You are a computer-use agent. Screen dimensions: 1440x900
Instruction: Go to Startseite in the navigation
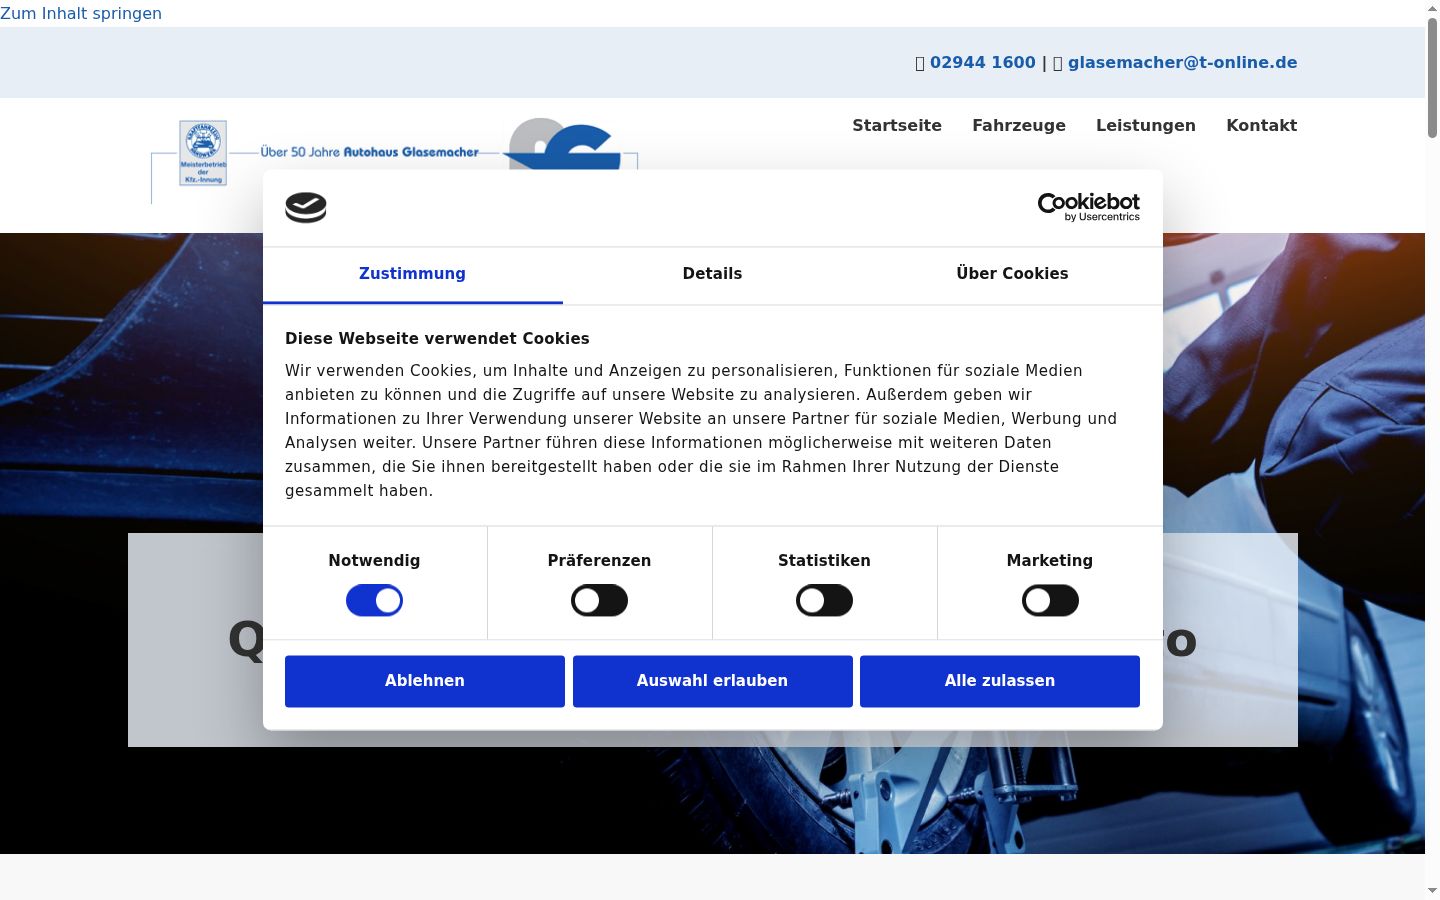(897, 125)
